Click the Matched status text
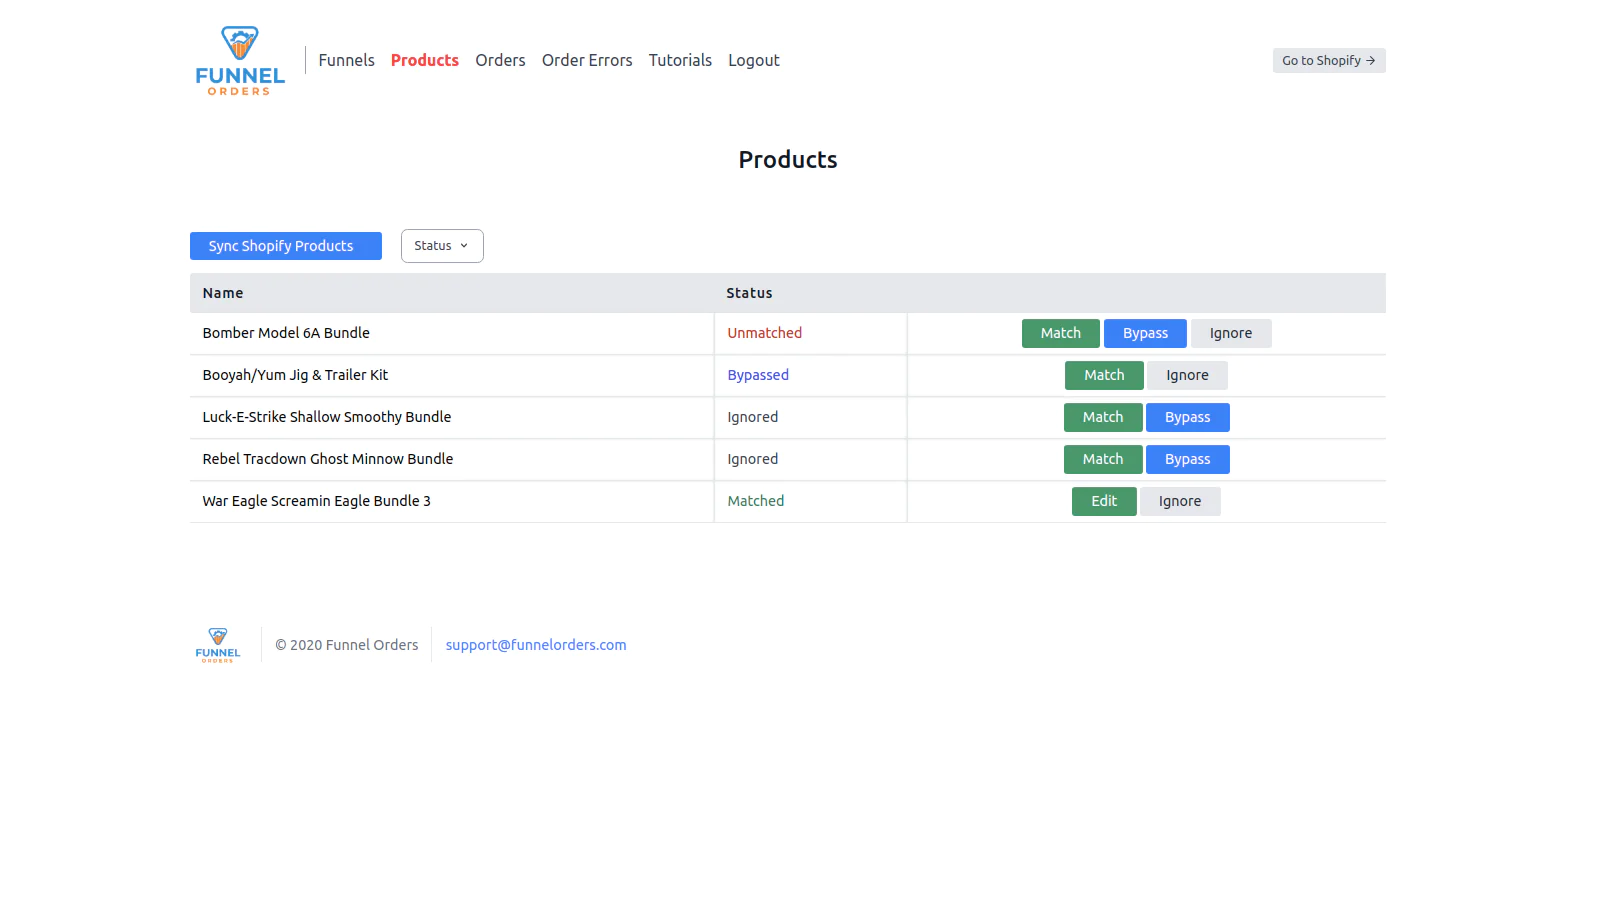The width and height of the screenshot is (1600, 900). click(x=756, y=501)
